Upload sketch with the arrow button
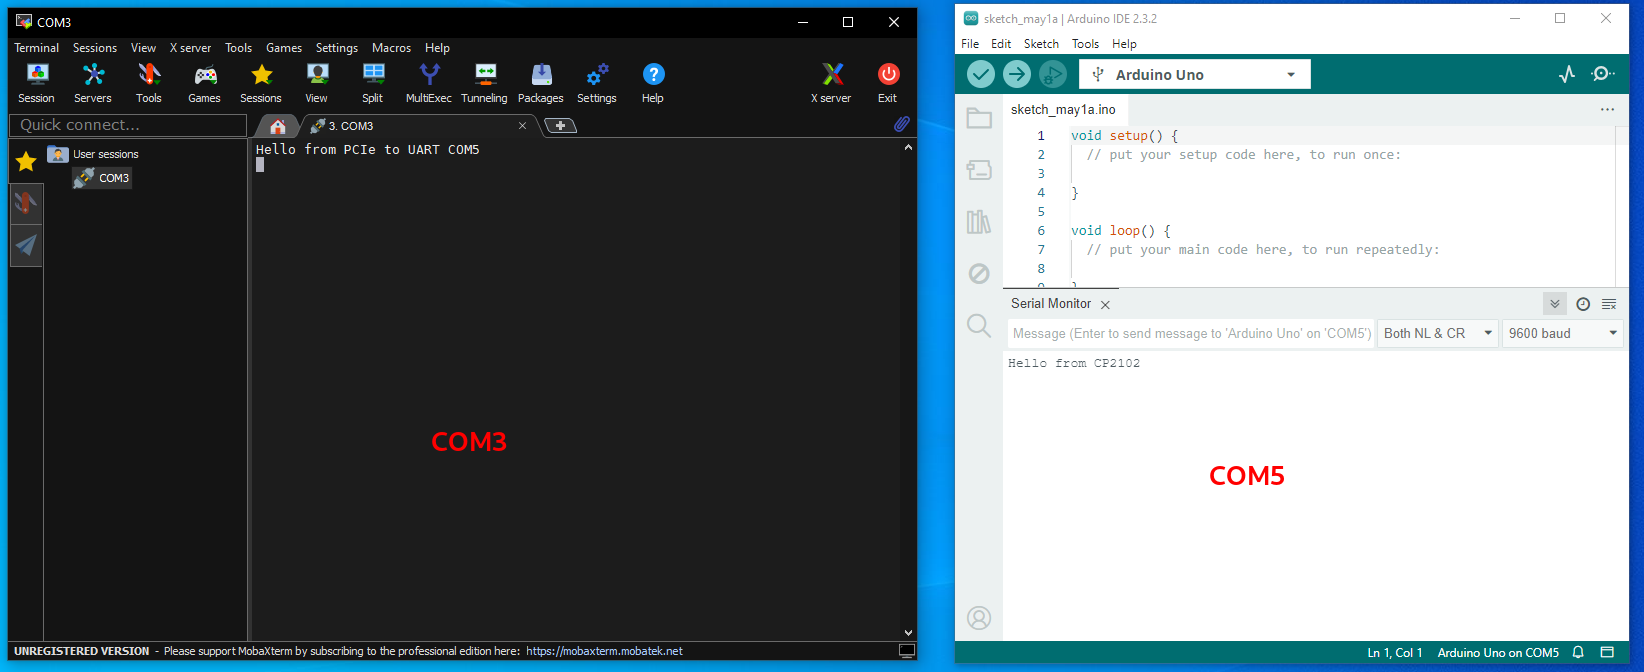The image size is (1644, 672). pyautogui.click(x=1017, y=75)
